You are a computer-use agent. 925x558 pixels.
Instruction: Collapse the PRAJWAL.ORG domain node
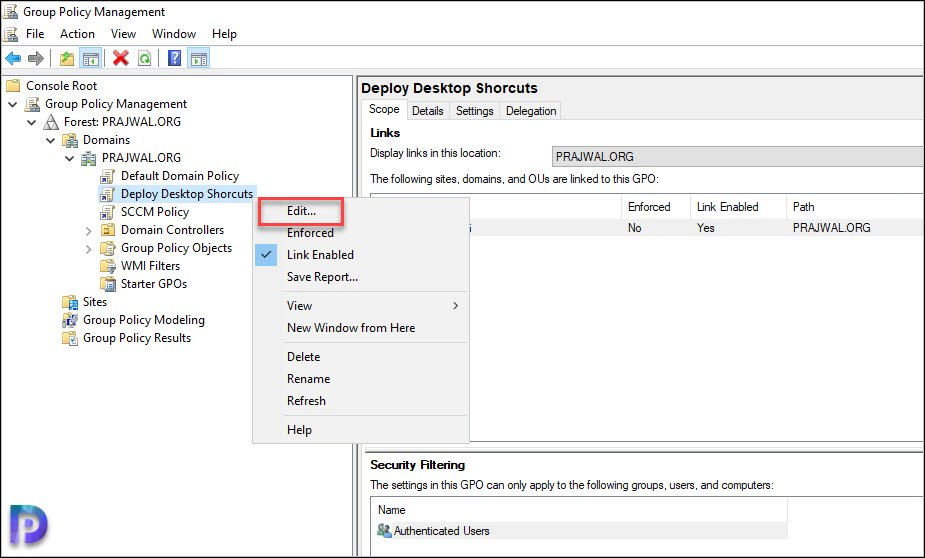pyautogui.click(x=70, y=159)
